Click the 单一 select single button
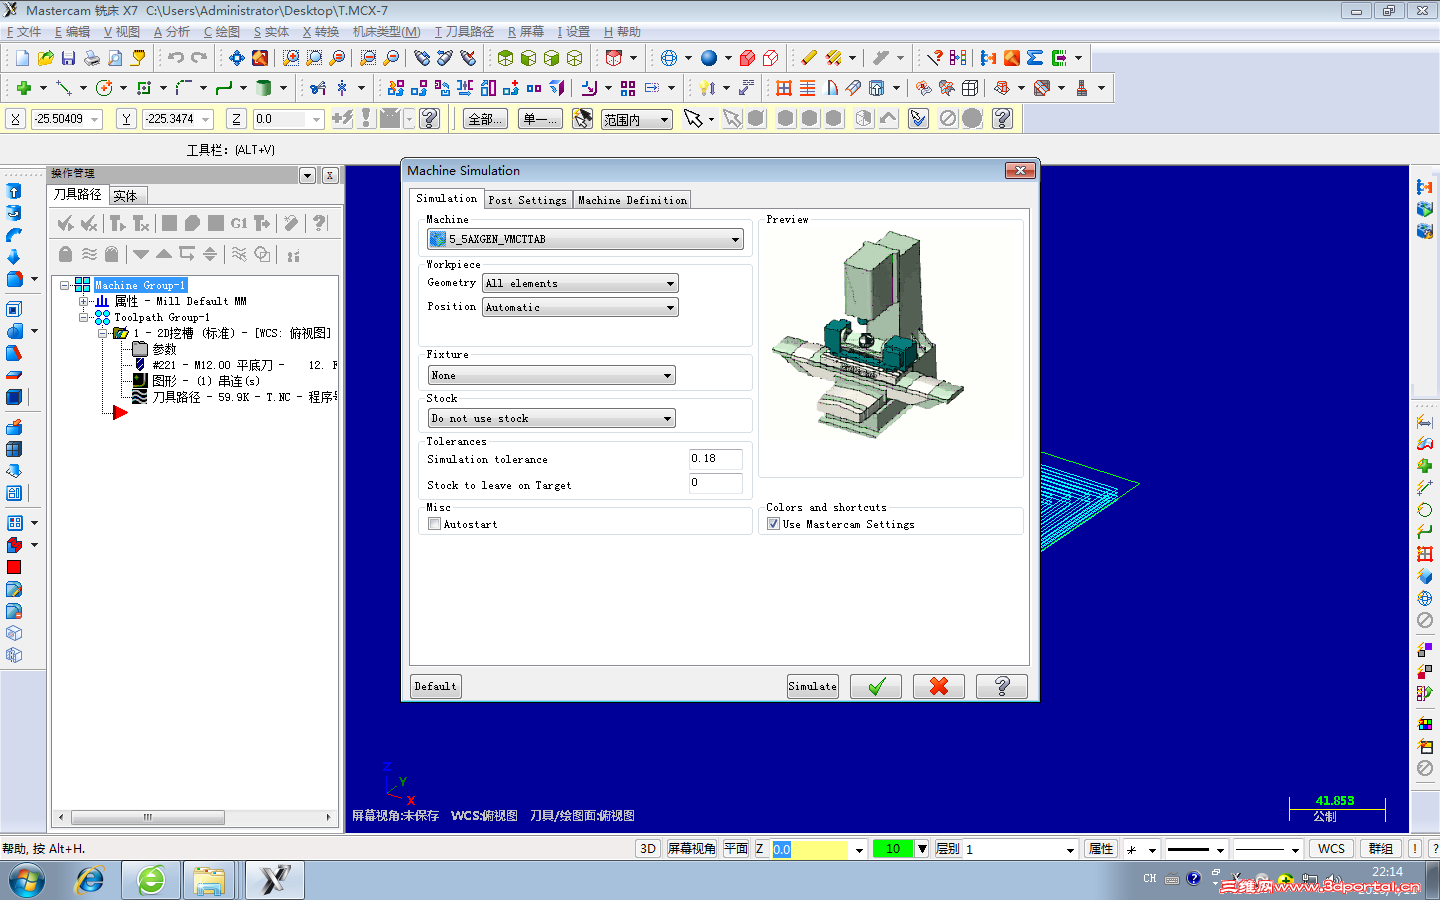 [x=541, y=119]
